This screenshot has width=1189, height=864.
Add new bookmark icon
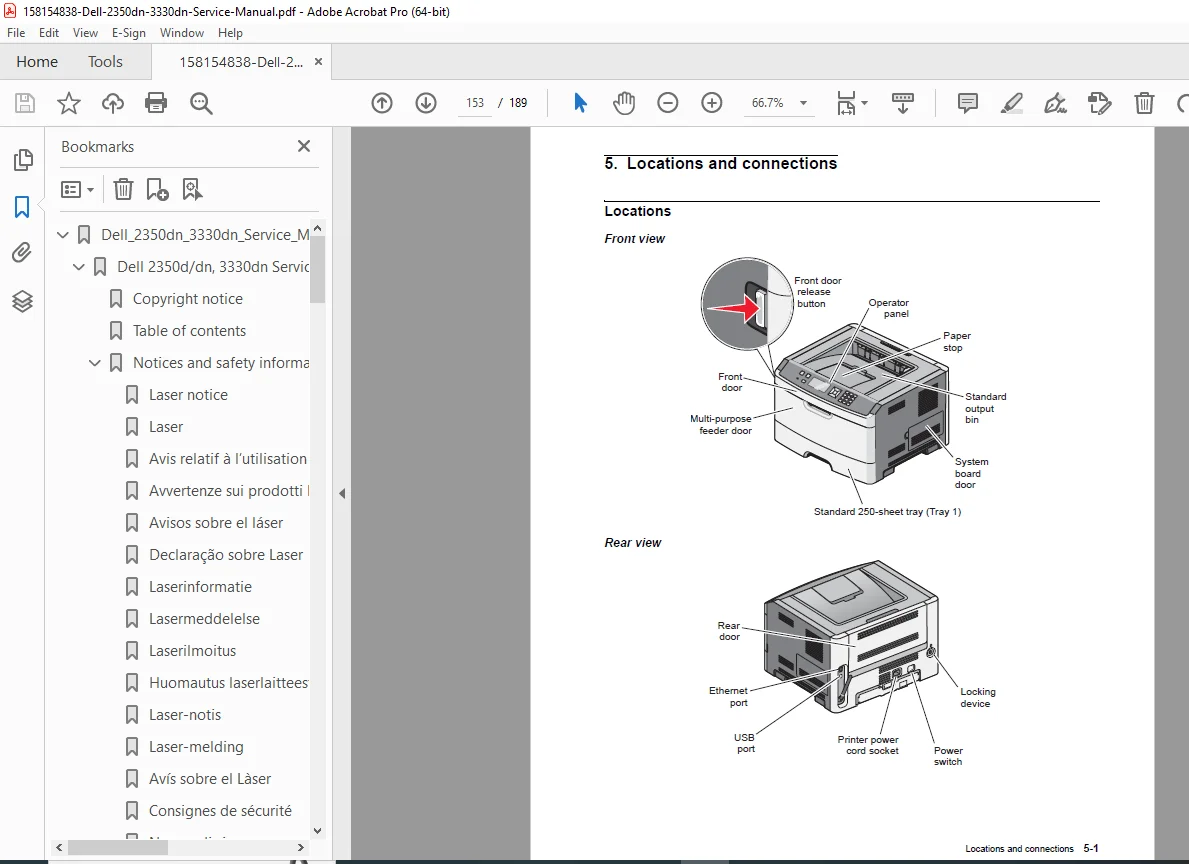tap(157, 189)
